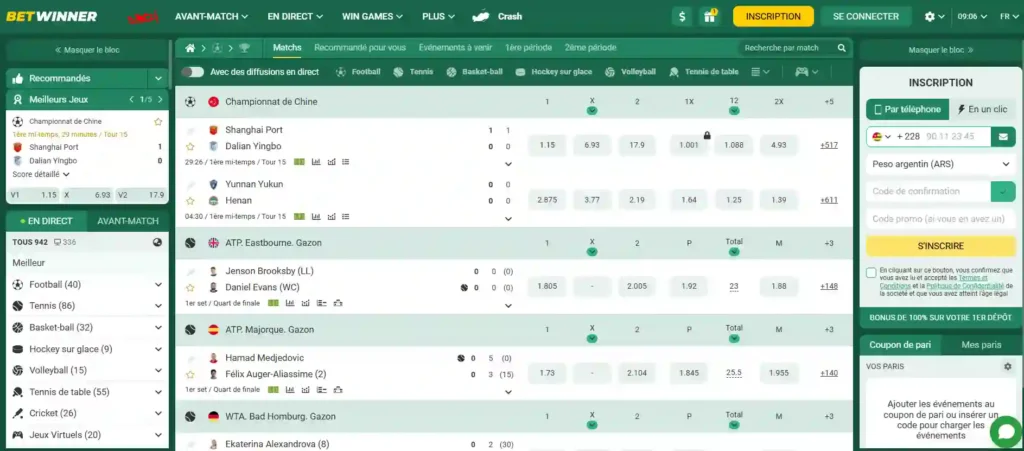Click the Crash game icon
The width and height of the screenshot is (1024, 451).
pyautogui.click(x=481, y=16)
